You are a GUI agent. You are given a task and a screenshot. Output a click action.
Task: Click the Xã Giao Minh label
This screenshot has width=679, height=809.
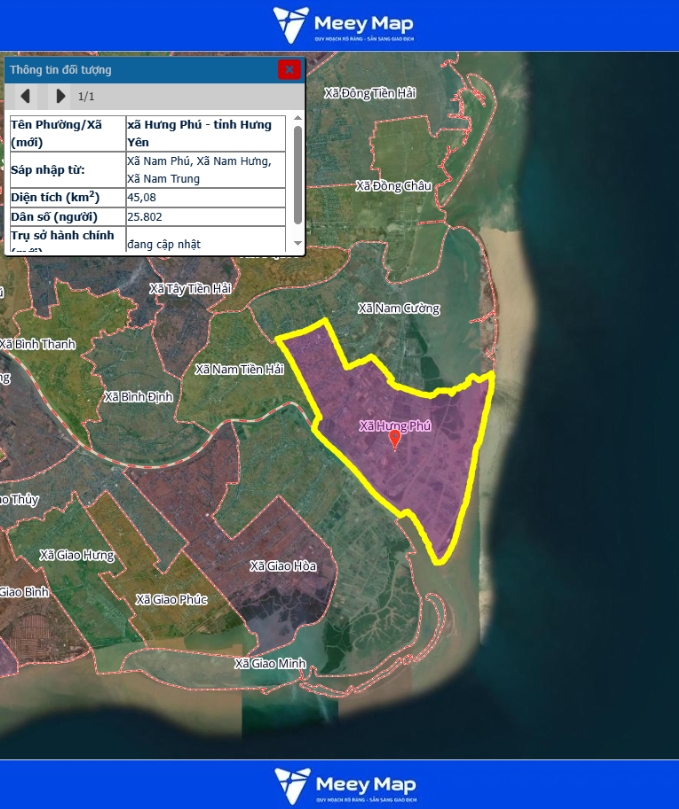click(269, 663)
